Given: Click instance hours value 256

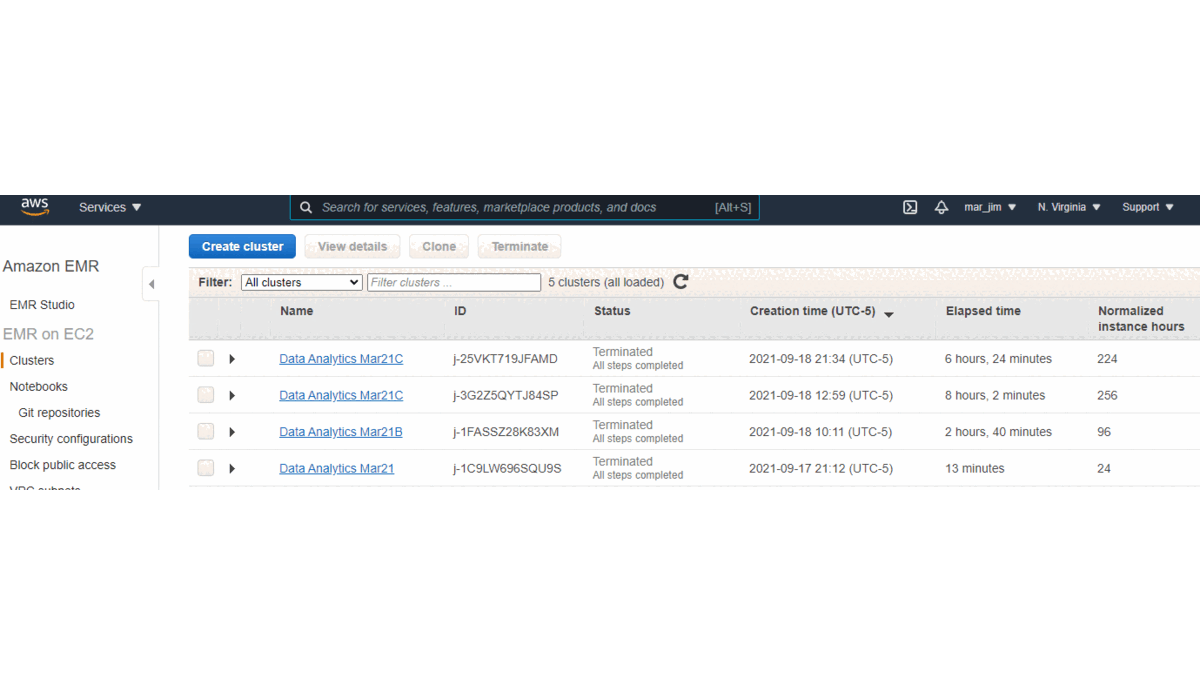Looking at the screenshot, I should [1107, 395].
